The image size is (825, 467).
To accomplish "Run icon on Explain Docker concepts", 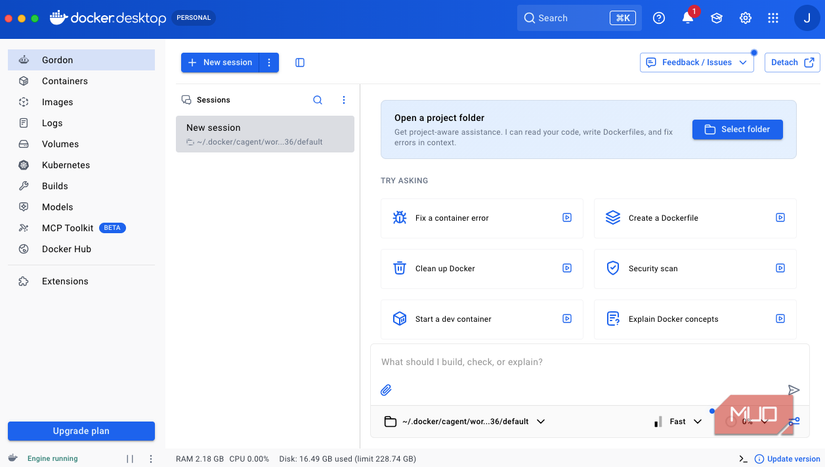I will click(x=780, y=318).
